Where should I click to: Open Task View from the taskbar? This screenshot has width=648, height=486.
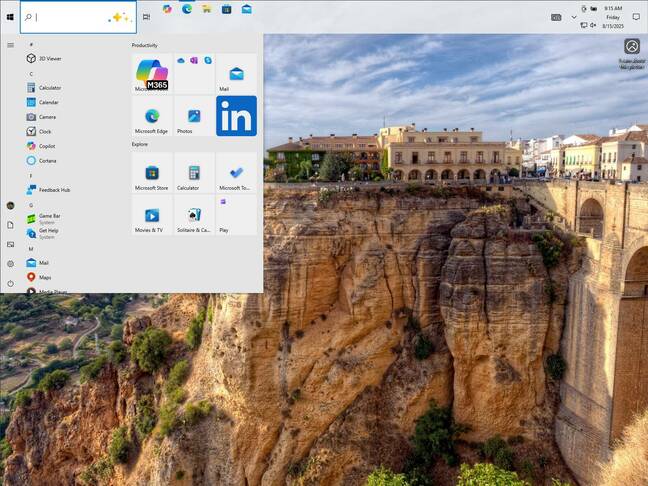(146, 17)
